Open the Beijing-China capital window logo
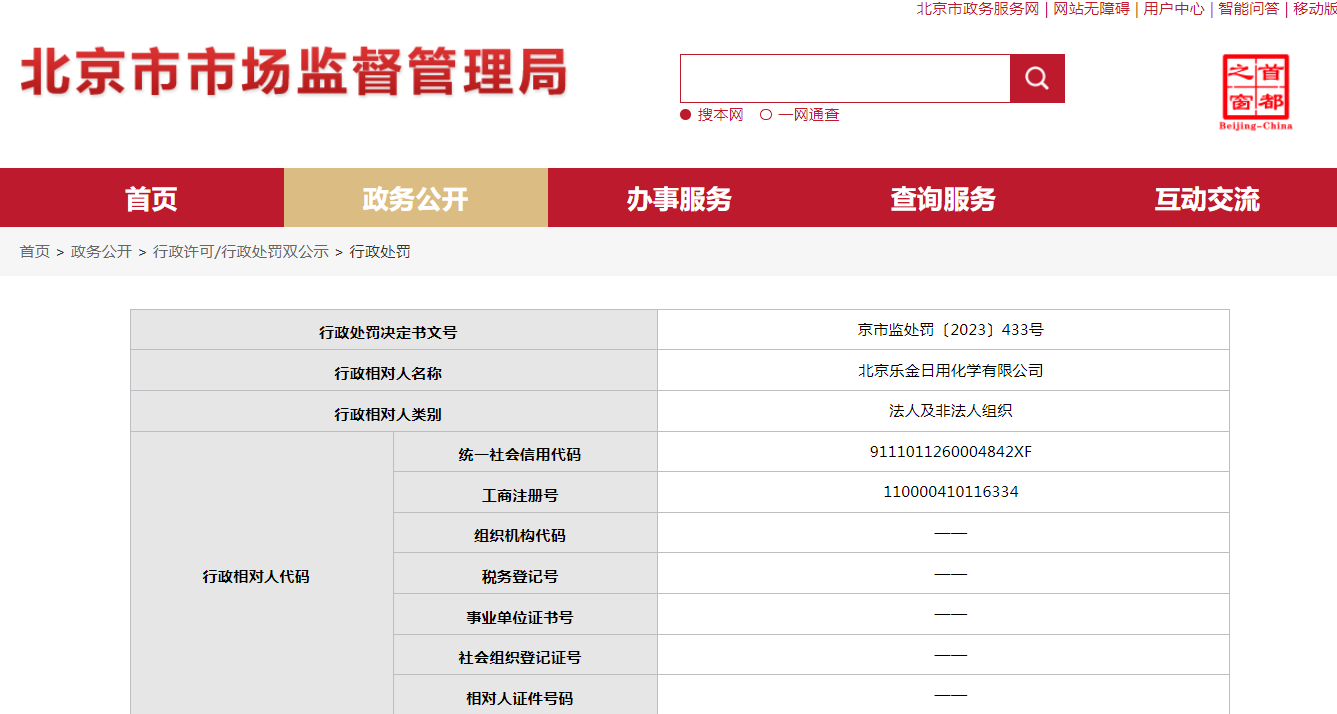The width and height of the screenshot is (1337, 714). (x=1256, y=92)
